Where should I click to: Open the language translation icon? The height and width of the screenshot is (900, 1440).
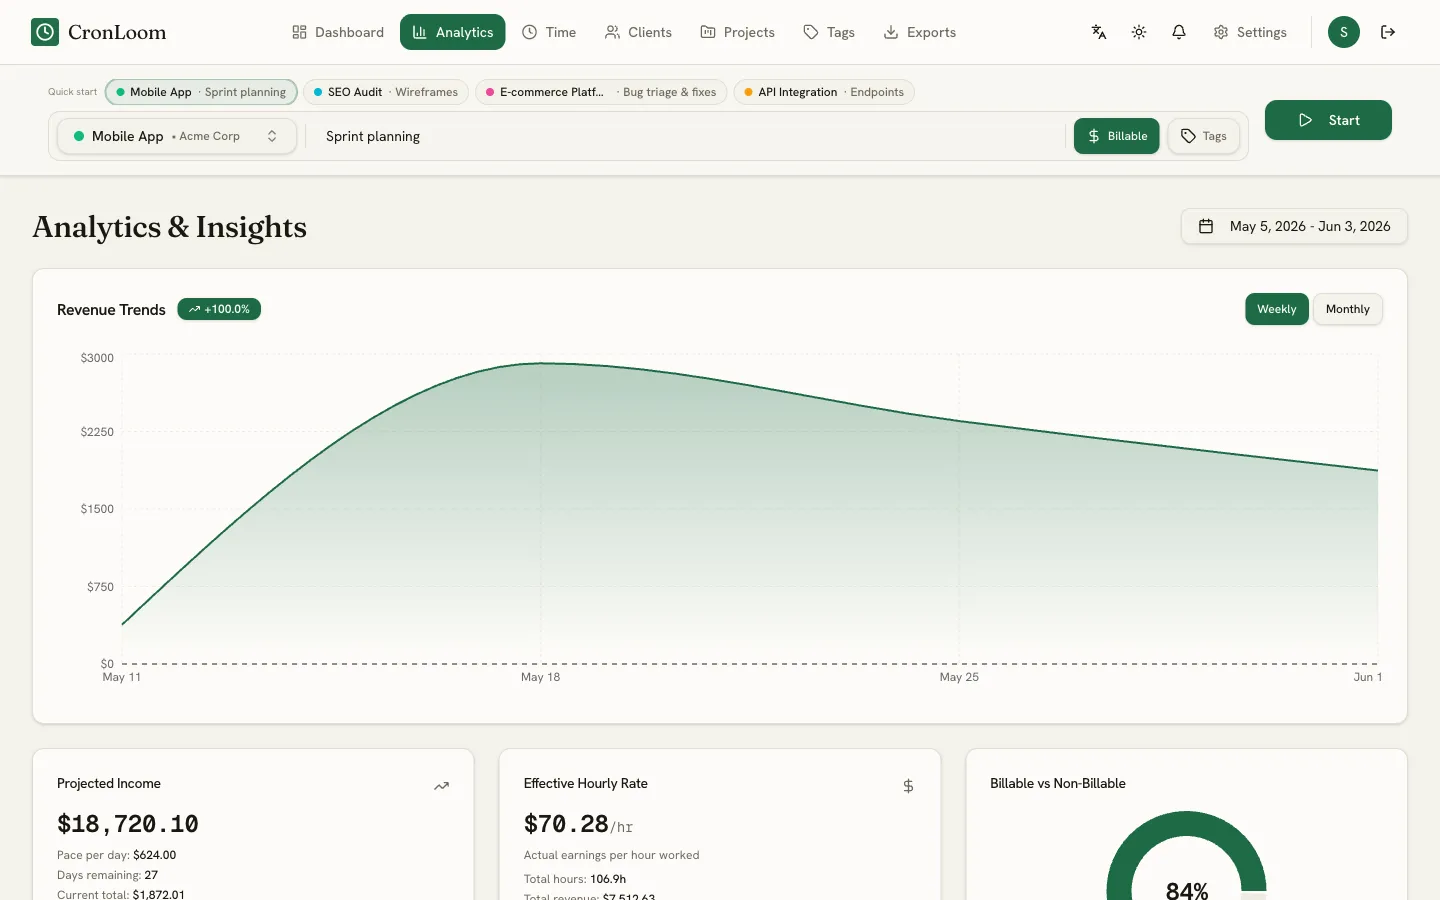[x=1099, y=32]
